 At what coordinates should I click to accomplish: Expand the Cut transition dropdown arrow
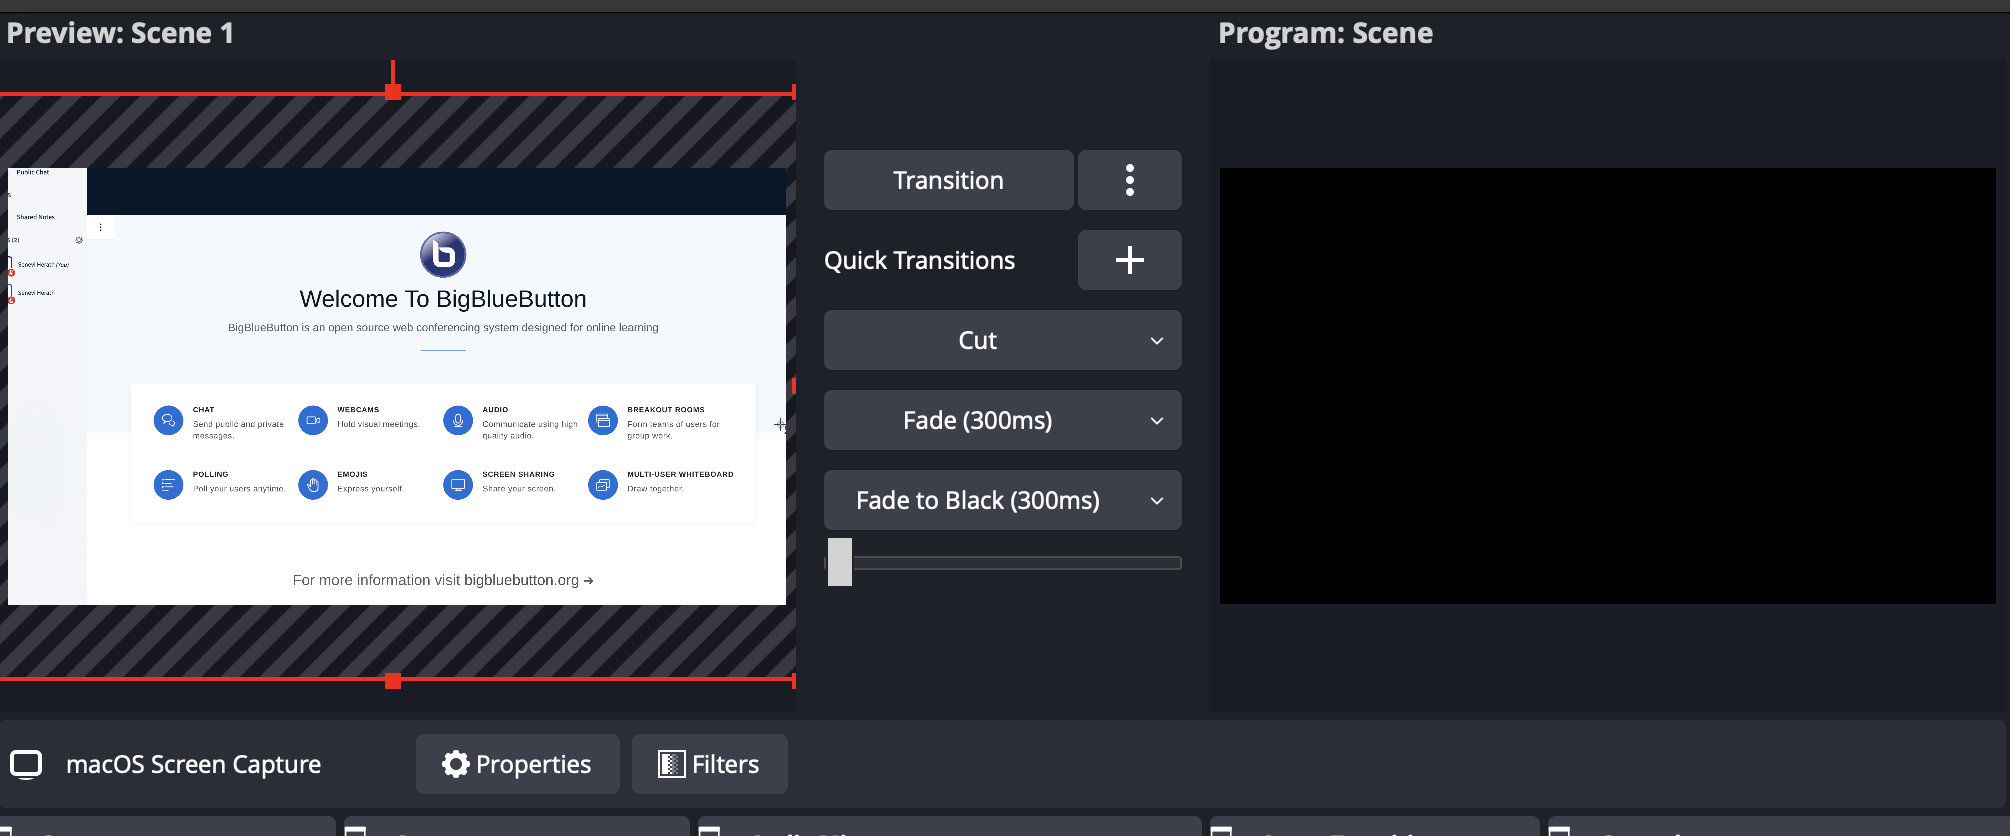[1157, 341]
